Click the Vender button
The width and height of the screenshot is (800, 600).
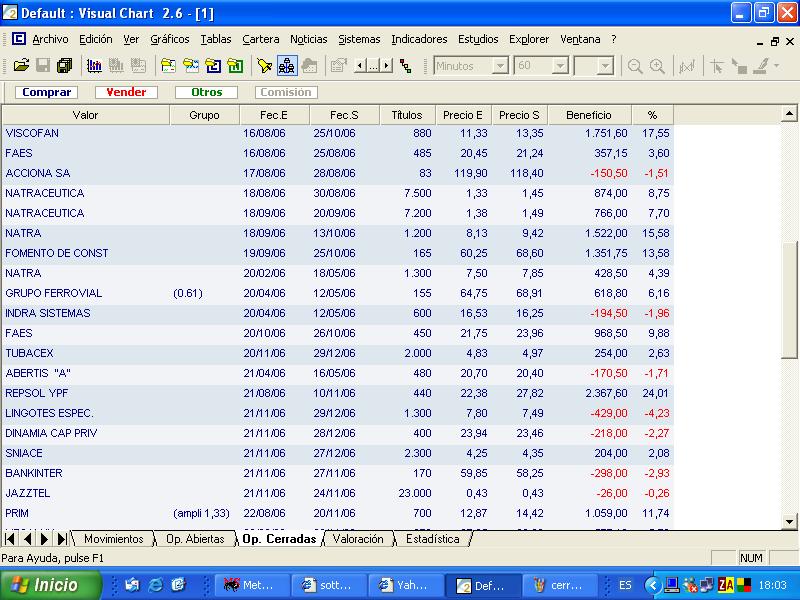pos(126,92)
